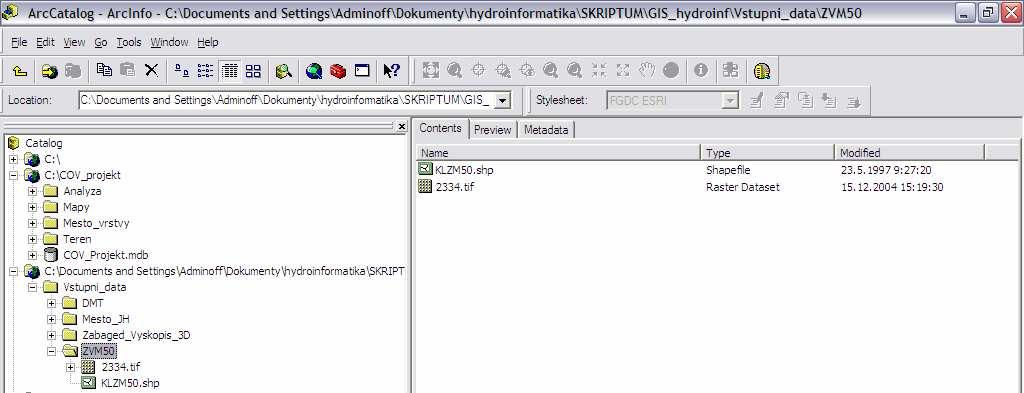
Task: Select the ZVM50 folder in the tree
Action: coord(99,351)
